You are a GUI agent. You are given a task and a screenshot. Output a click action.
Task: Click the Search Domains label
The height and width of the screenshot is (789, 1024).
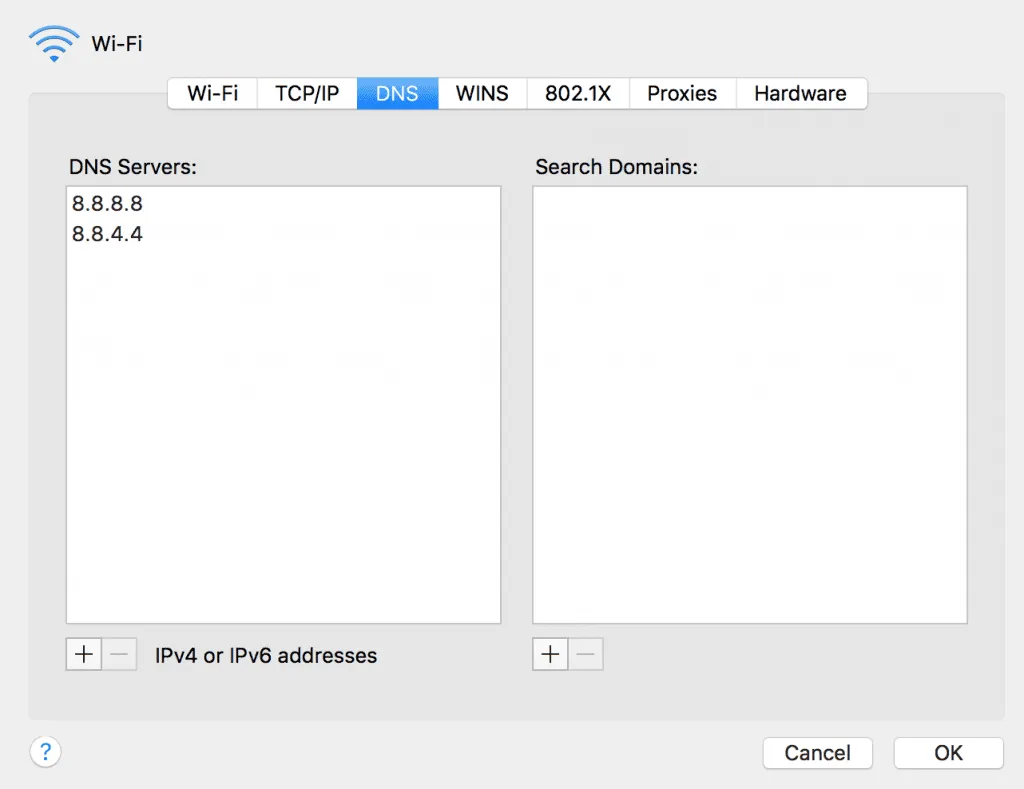(x=616, y=167)
